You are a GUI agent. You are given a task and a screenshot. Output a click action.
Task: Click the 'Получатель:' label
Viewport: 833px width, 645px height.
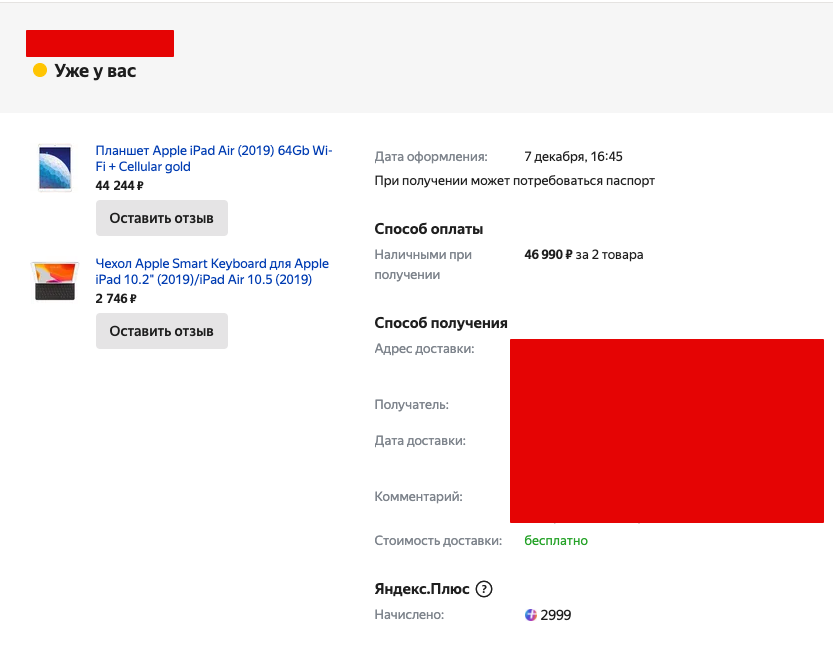point(412,405)
